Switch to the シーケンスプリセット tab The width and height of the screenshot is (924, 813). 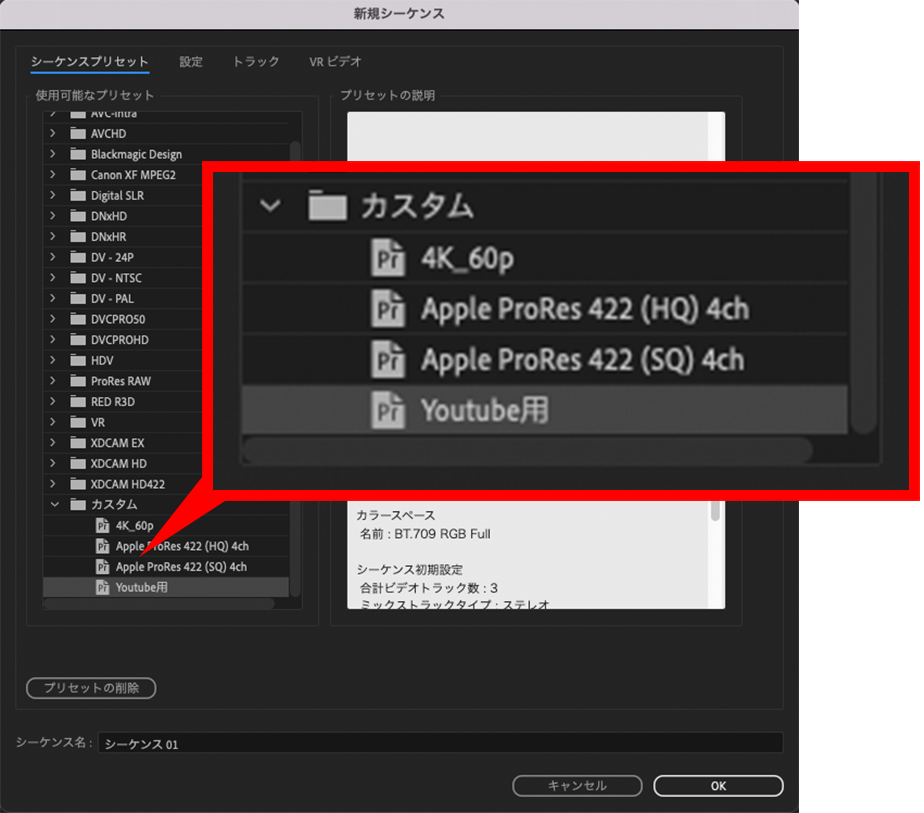pos(90,62)
